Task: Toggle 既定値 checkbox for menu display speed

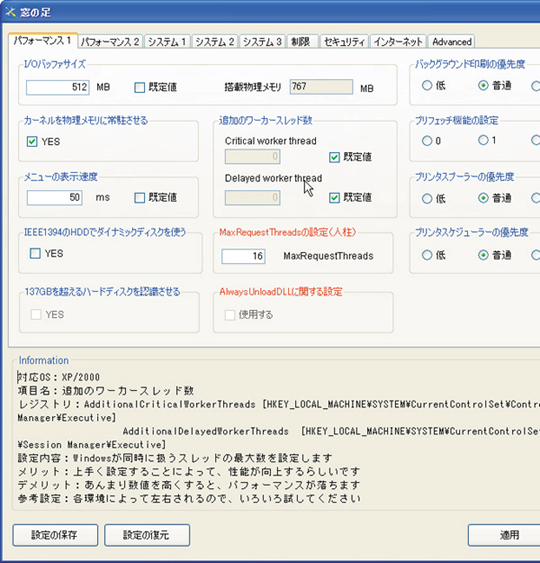Action: pyautogui.click(x=139, y=197)
